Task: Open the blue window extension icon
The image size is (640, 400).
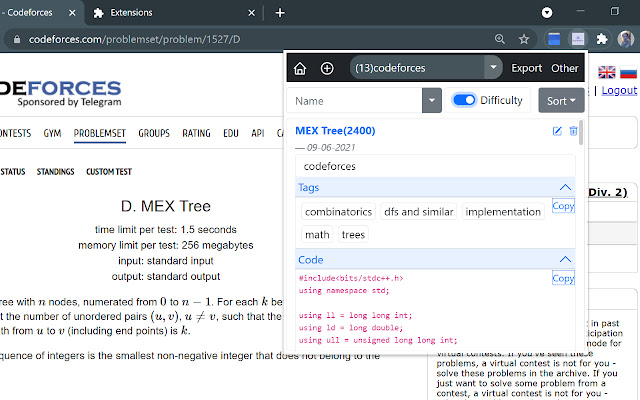Action: 554,39
